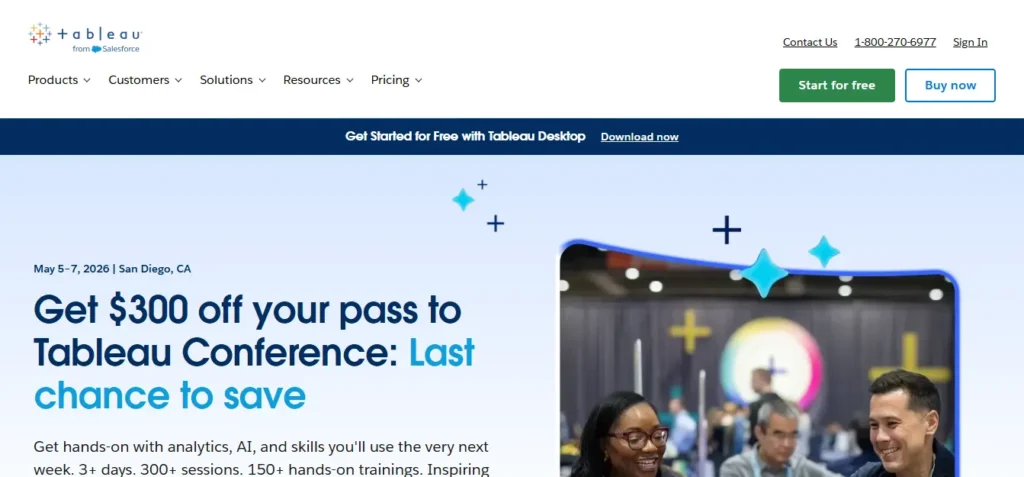Viewport: 1024px width, 477px height.
Task: Open the Resources menu
Action: pyautogui.click(x=318, y=80)
